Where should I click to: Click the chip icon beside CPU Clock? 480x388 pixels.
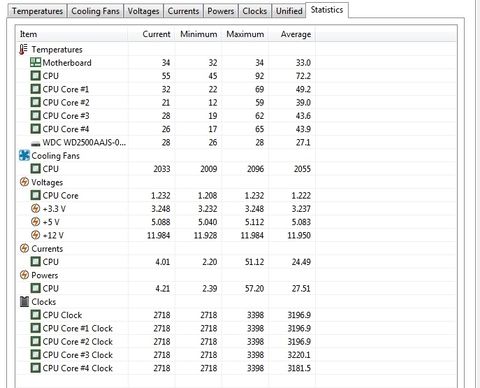(35, 315)
